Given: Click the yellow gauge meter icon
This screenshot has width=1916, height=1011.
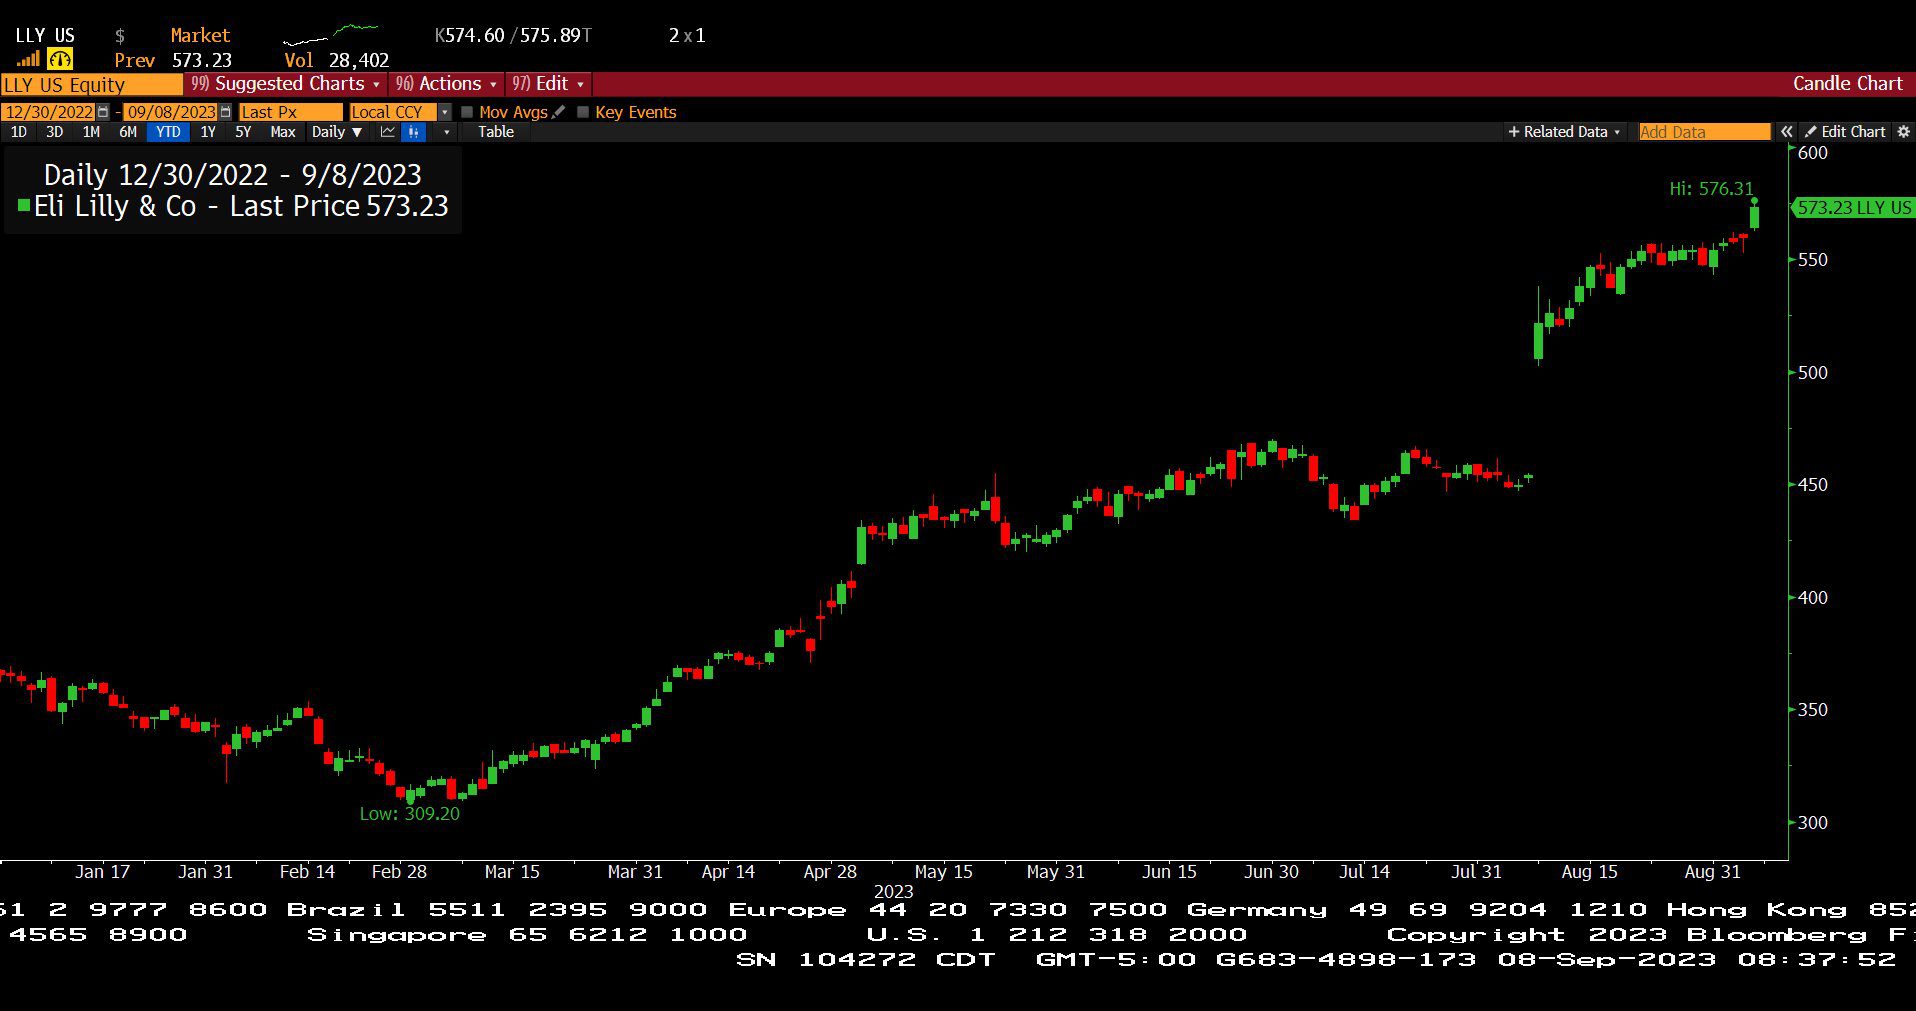Looking at the screenshot, I should [x=60, y=60].
